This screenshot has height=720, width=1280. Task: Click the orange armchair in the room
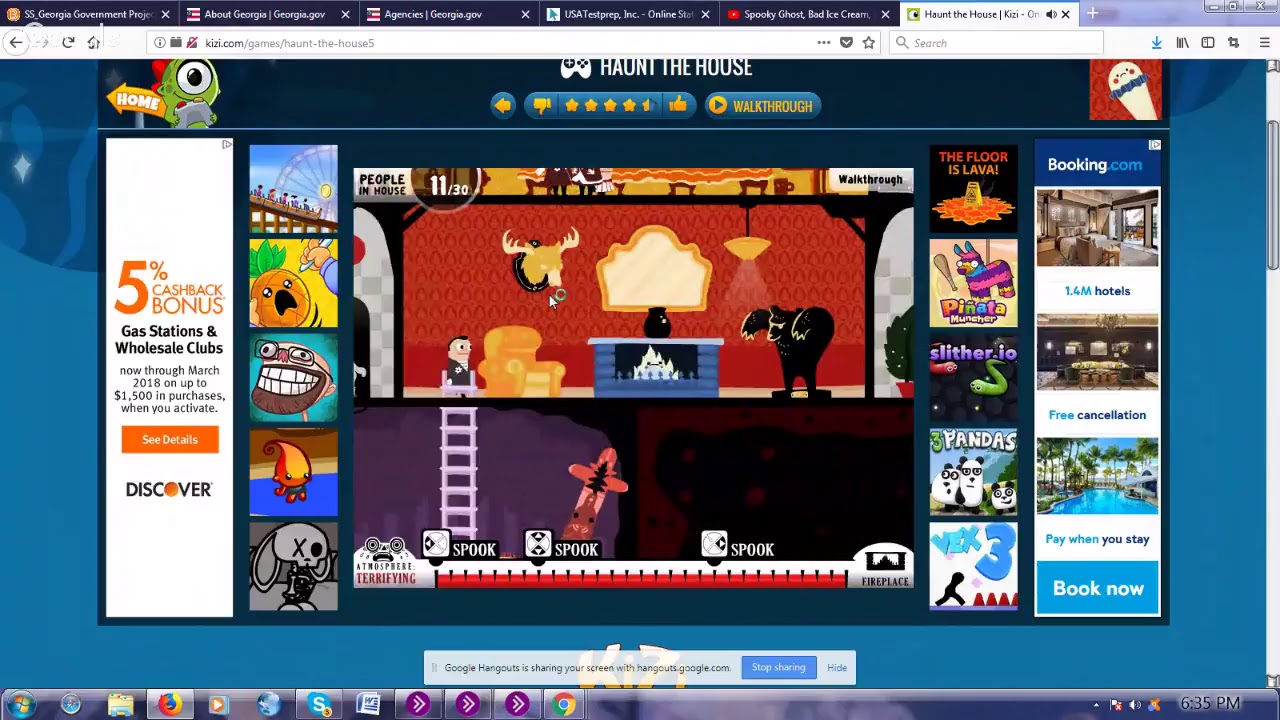tap(521, 362)
